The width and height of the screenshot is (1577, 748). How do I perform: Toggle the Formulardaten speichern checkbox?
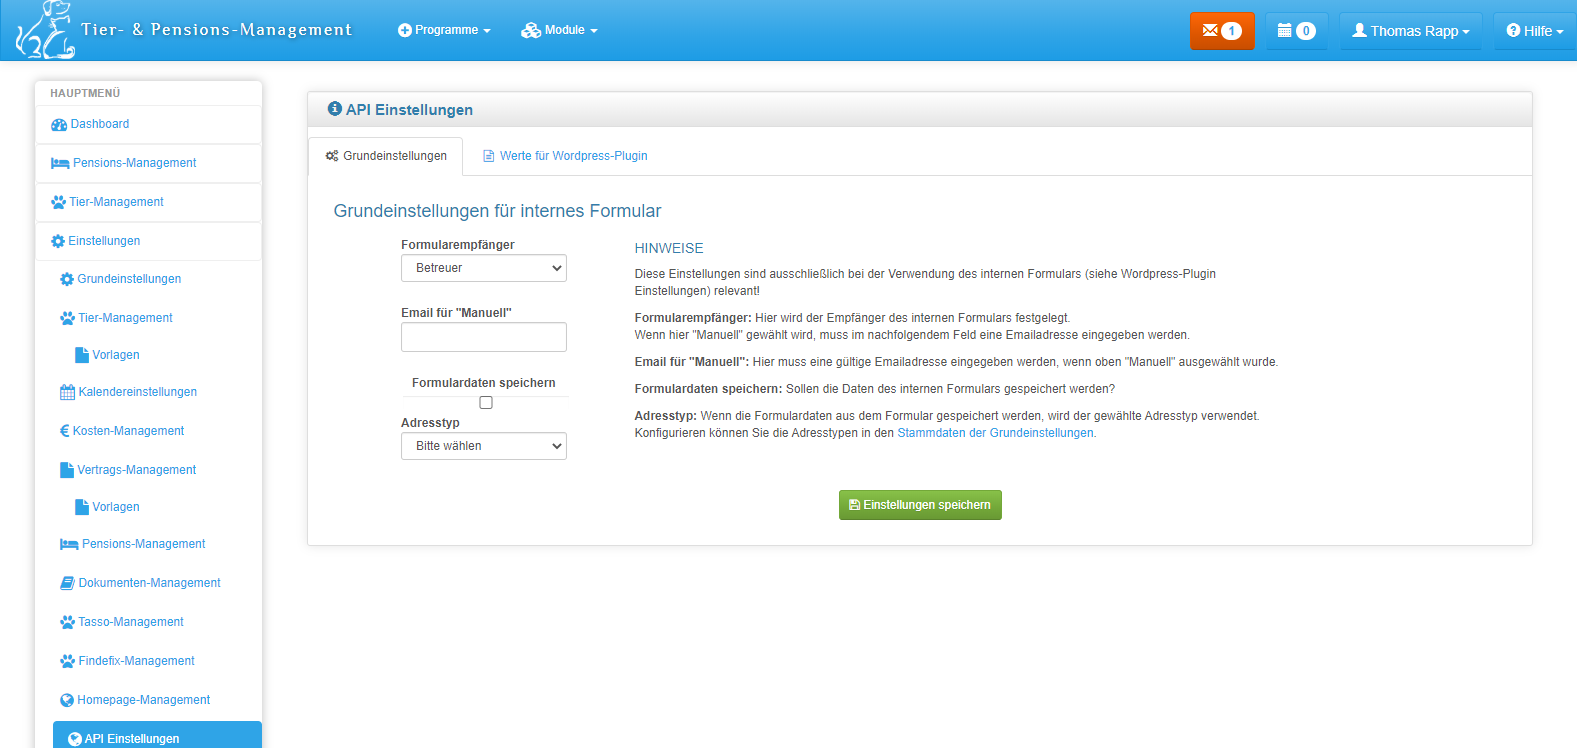click(486, 403)
